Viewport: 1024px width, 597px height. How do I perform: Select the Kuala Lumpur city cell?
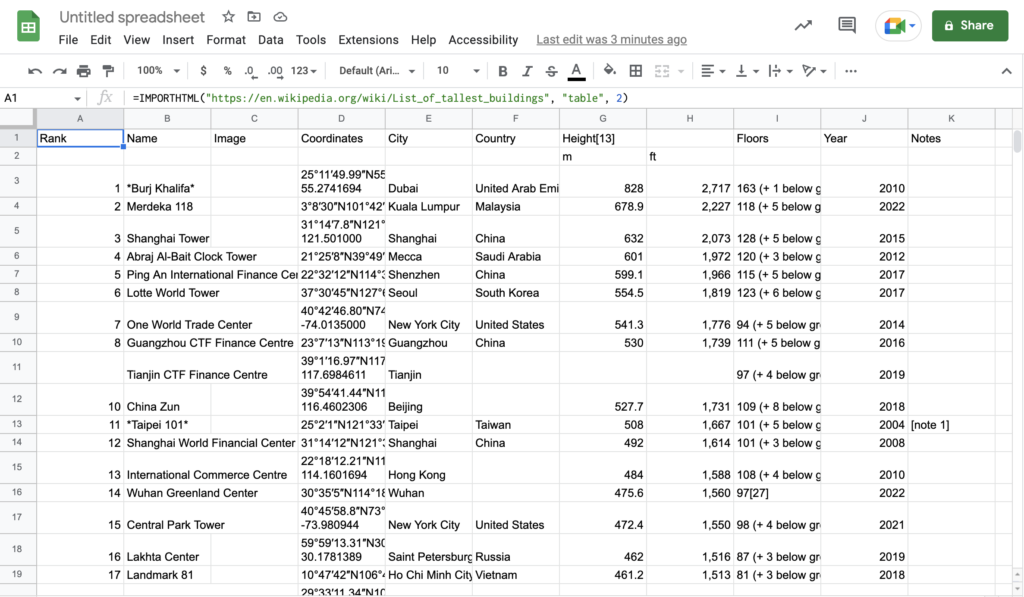click(428, 206)
